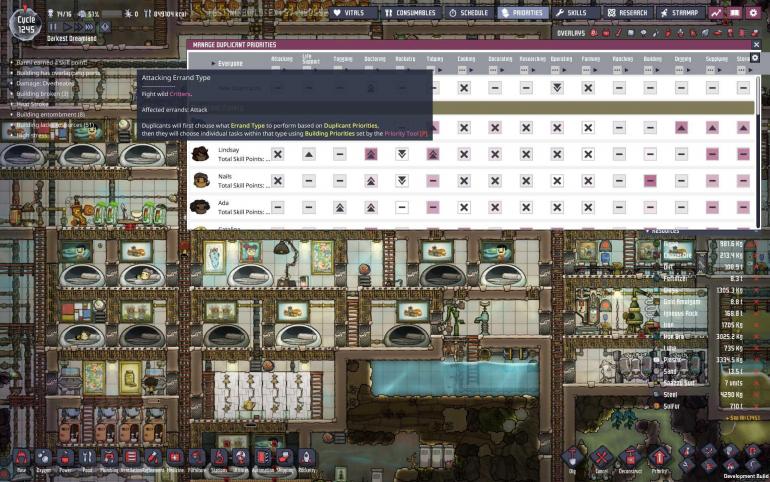Open the Utilities build category
This screenshot has width=770, height=482.
(241, 458)
